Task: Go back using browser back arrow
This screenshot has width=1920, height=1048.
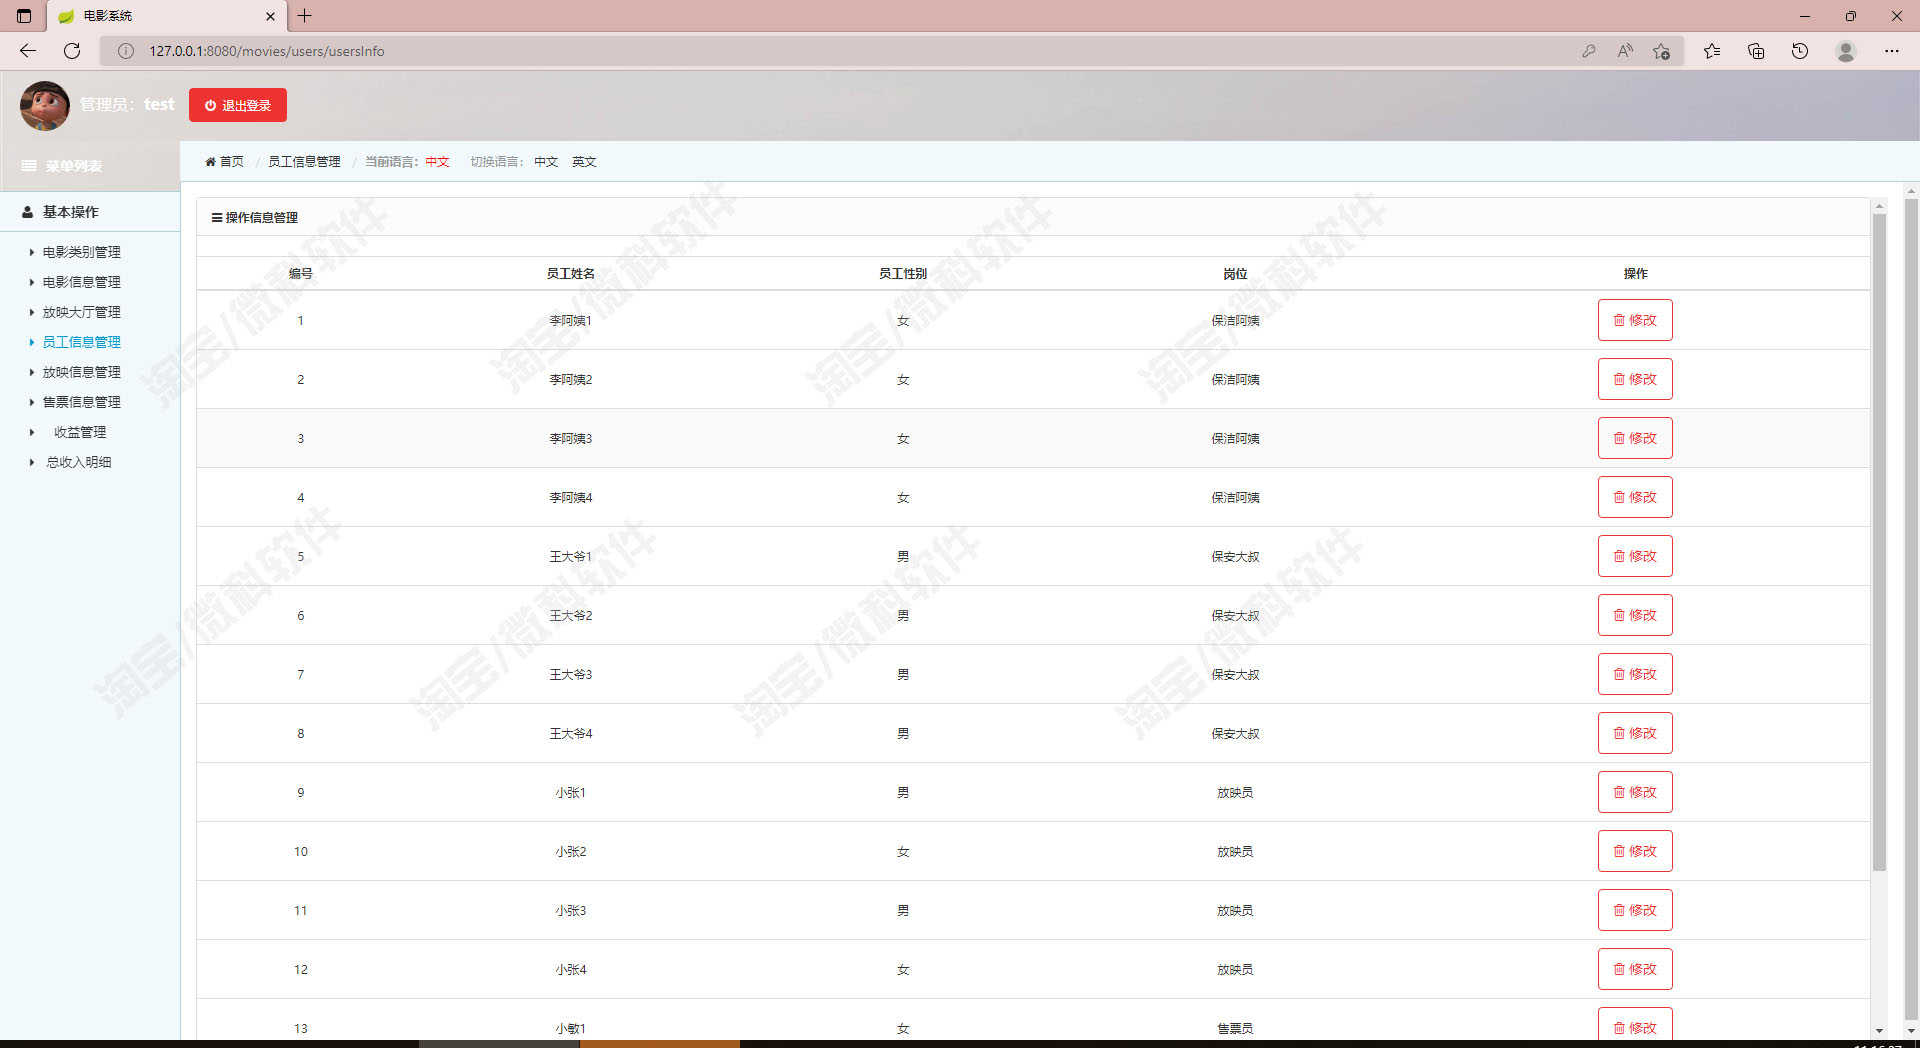Action: pyautogui.click(x=27, y=51)
